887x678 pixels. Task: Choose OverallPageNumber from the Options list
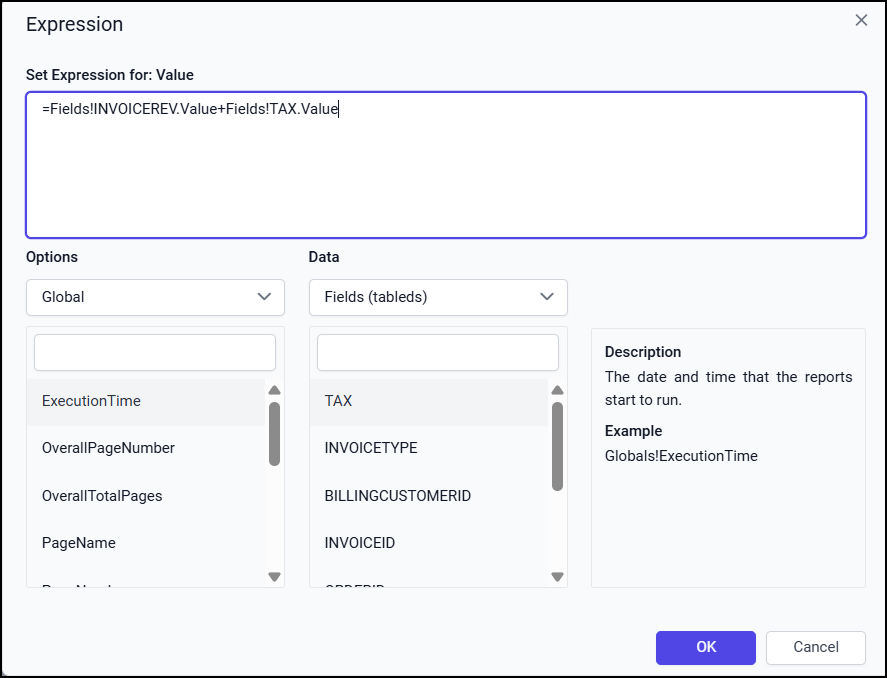tap(108, 448)
